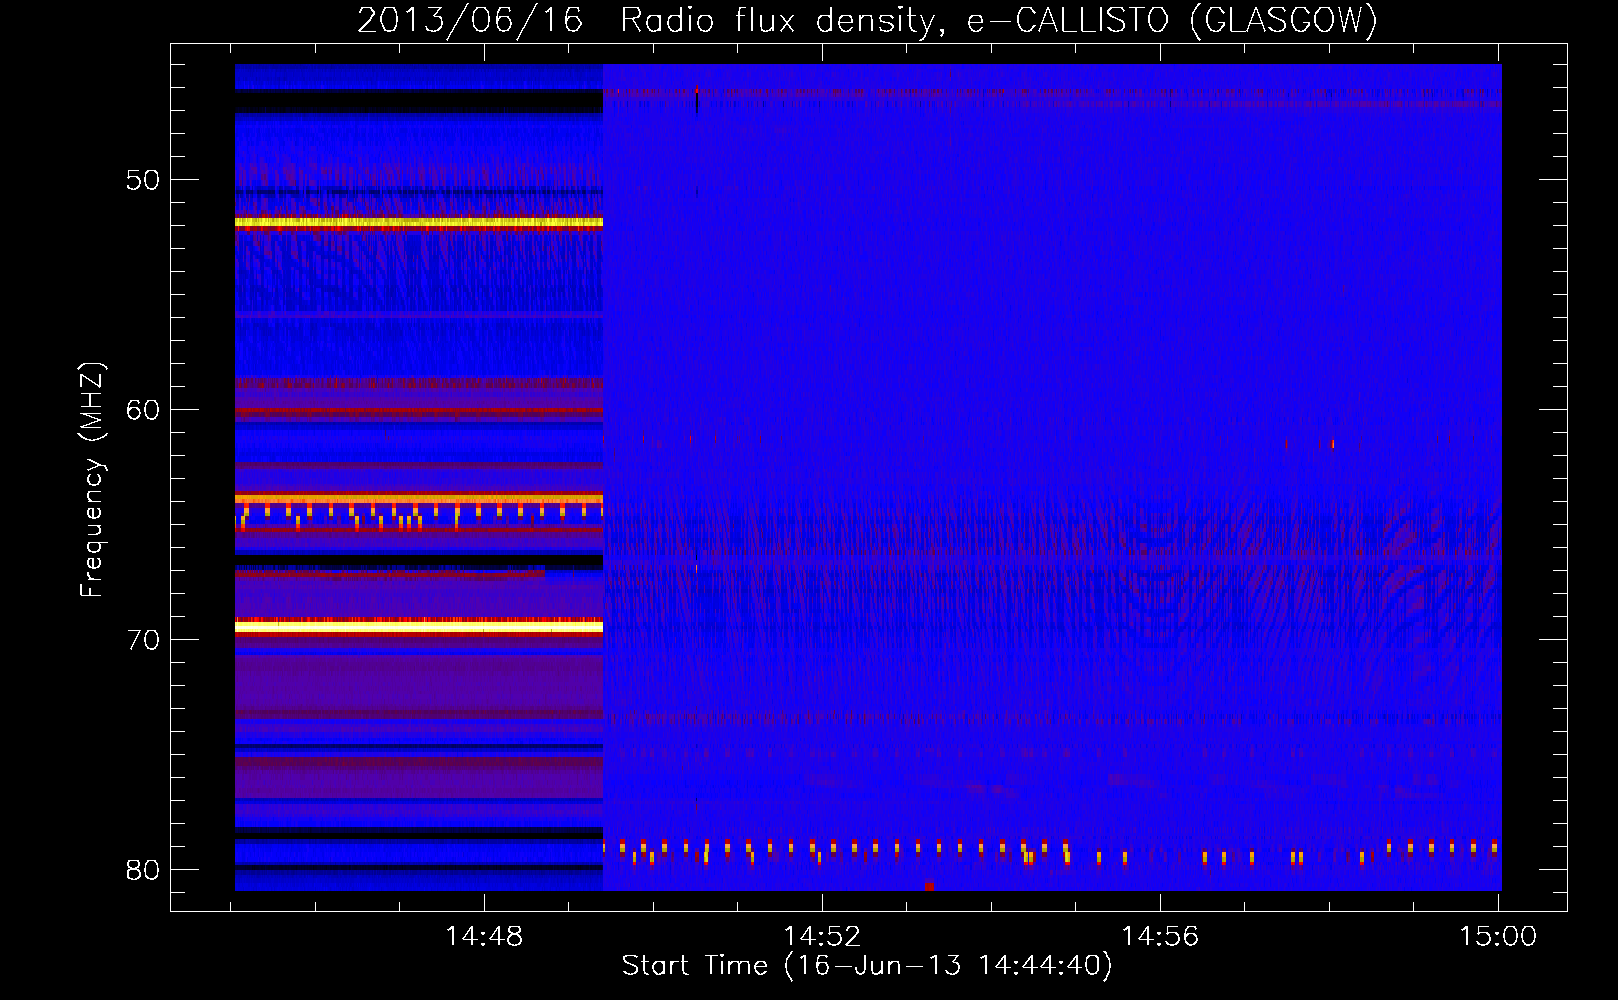Click the yellow emission band near 52 MHz
The height and width of the screenshot is (1000, 1618).
[419, 222]
